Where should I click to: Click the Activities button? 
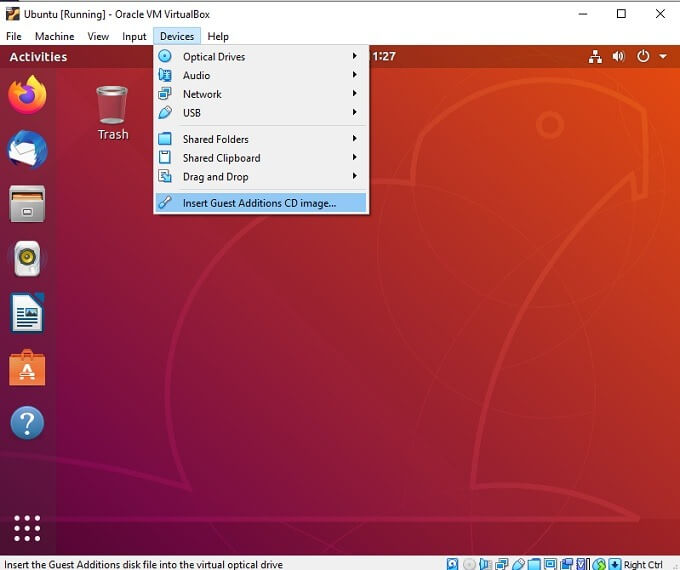[x=38, y=57]
